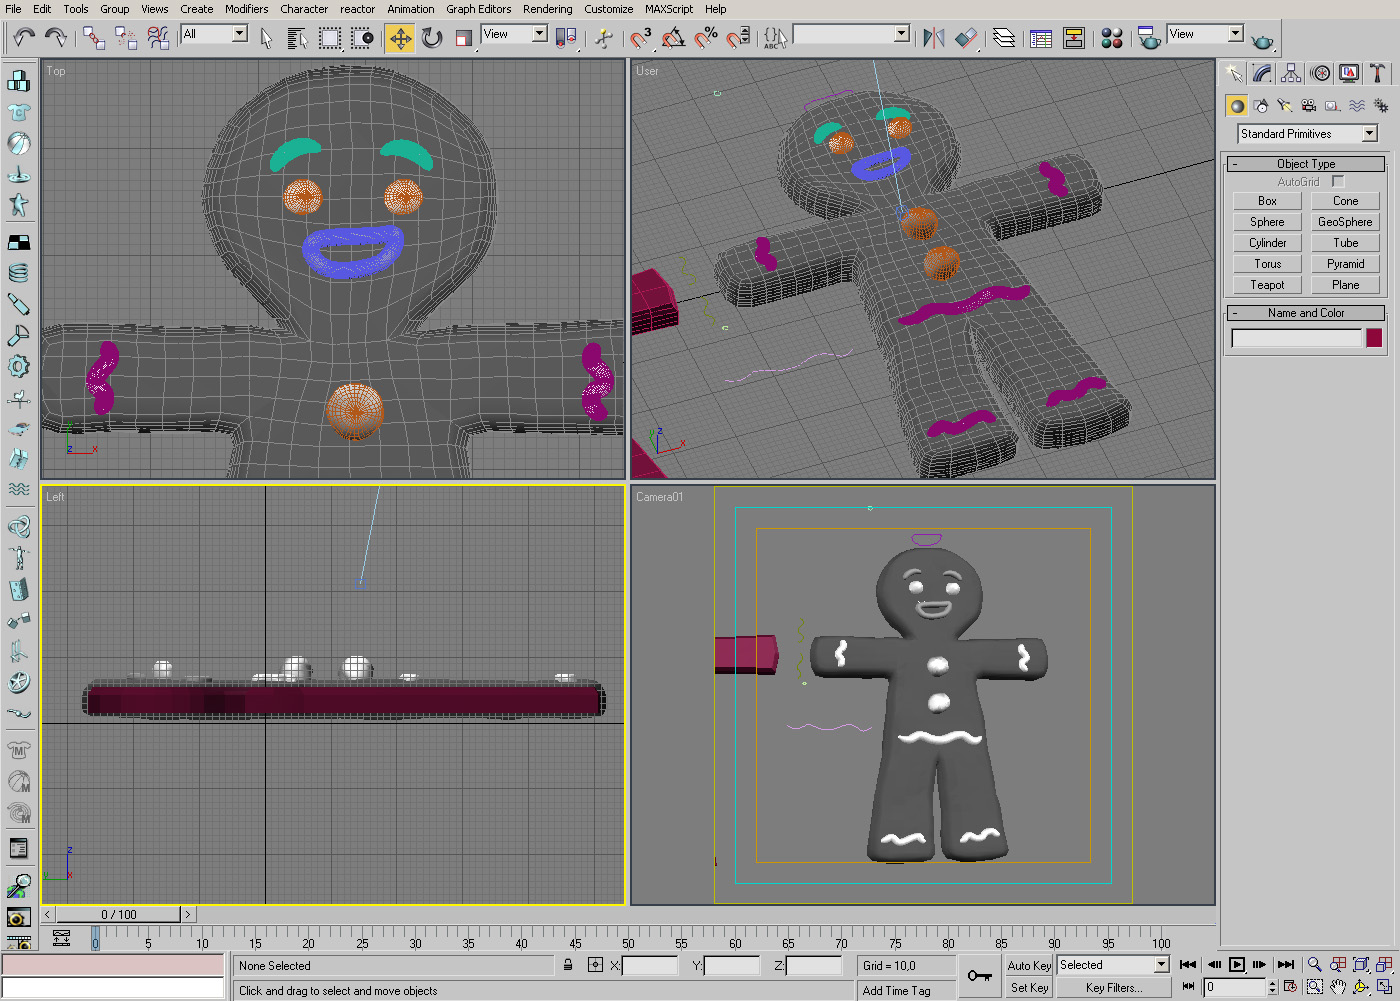The width and height of the screenshot is (1400, 1001).
Task: Open the reactor menu
Action: point(357,9)
